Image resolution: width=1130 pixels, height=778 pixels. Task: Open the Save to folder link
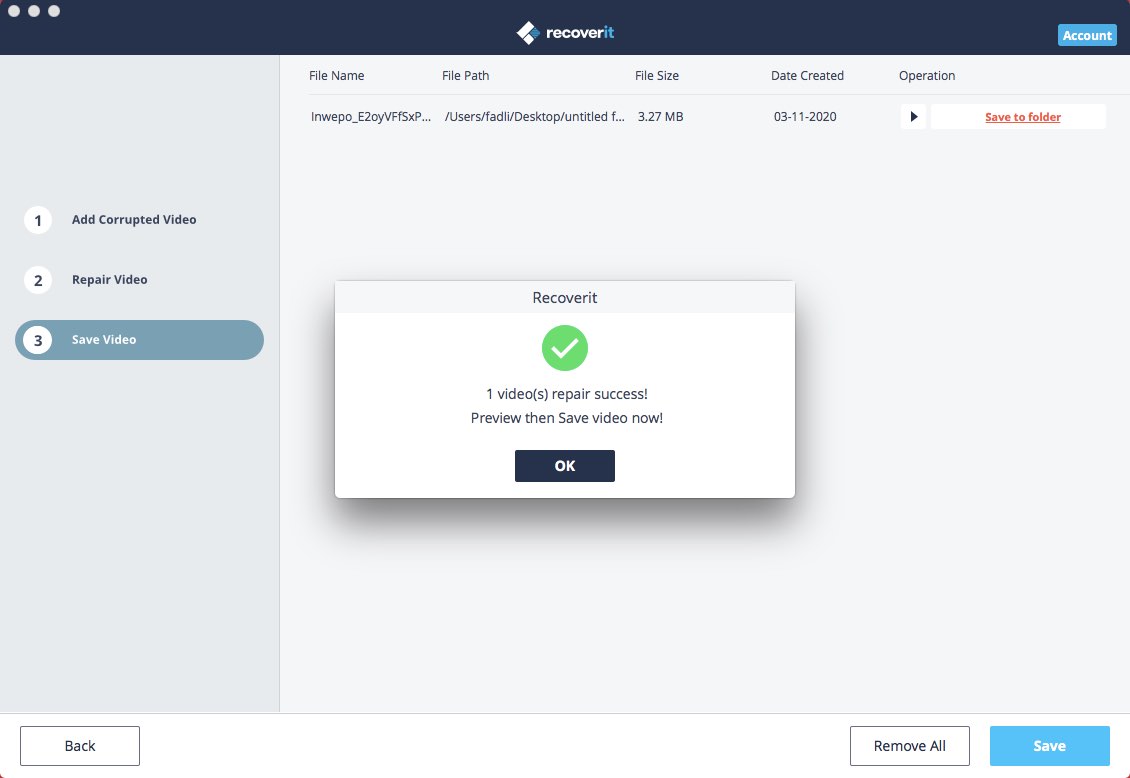click(x=1022, y=117)
